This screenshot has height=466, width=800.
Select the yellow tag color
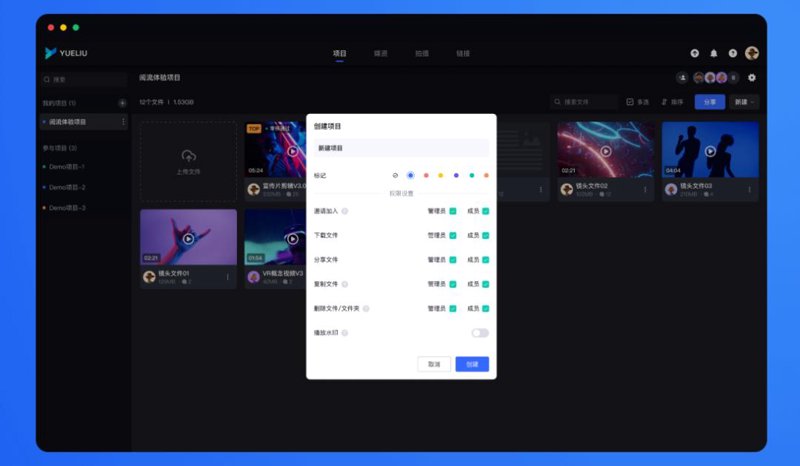coord(441,176)
